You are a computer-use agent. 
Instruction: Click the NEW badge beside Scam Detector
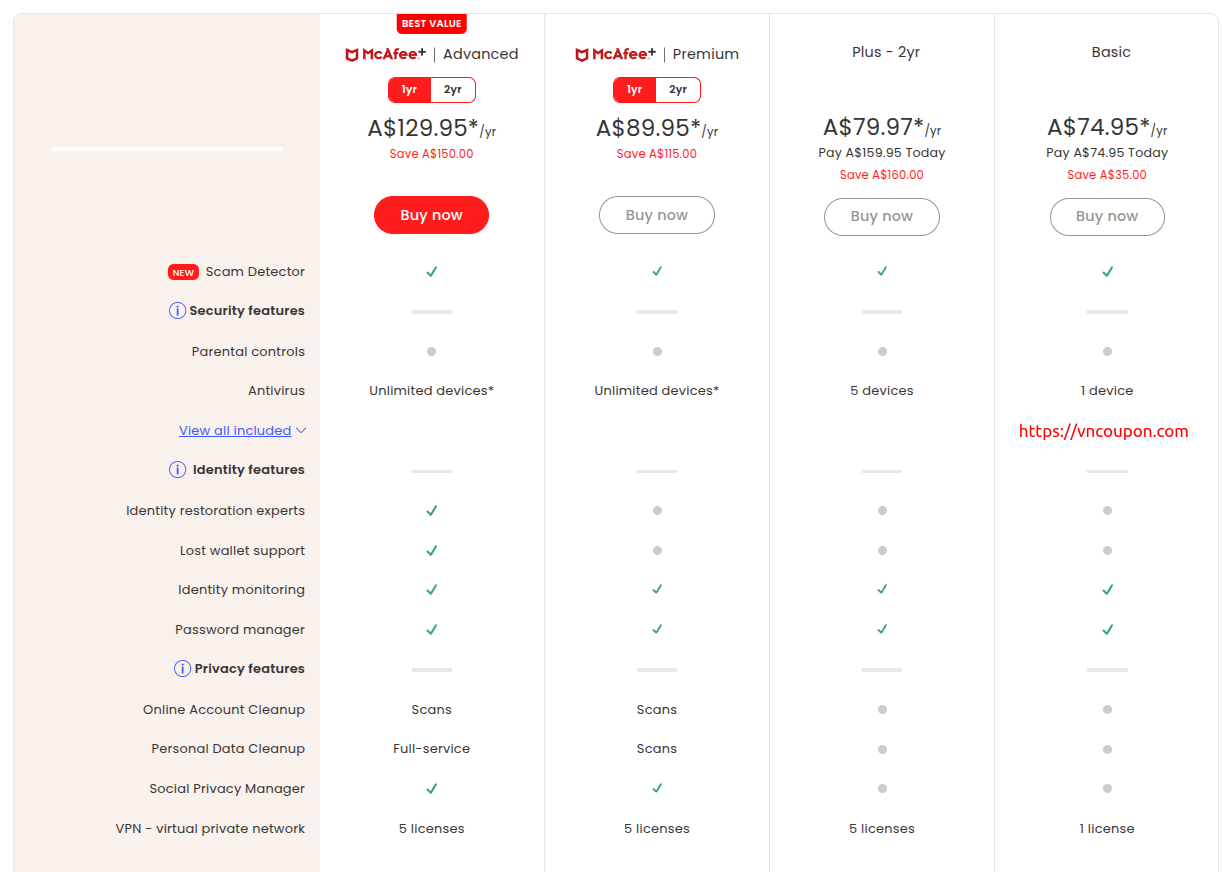pos(182,272)
